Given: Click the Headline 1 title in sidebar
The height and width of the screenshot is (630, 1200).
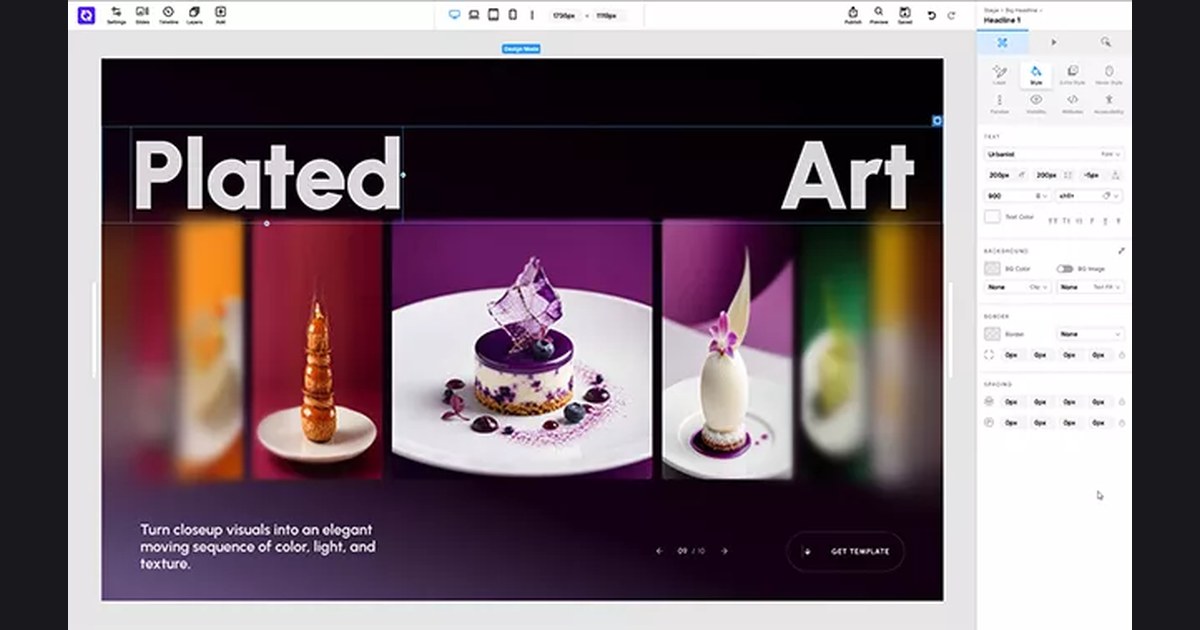Looking at the screenshot, I should 1005,19.
